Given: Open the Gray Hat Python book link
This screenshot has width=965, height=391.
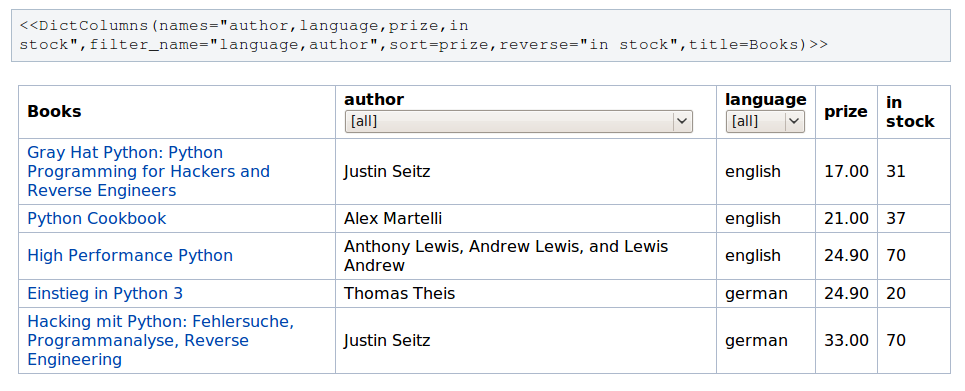Looking at the screenshot, I should [x=148, y=171].
